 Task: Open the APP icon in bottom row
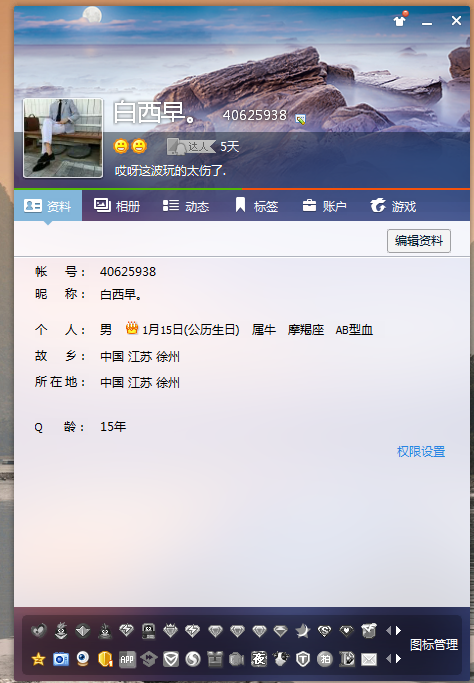[127, 659]
